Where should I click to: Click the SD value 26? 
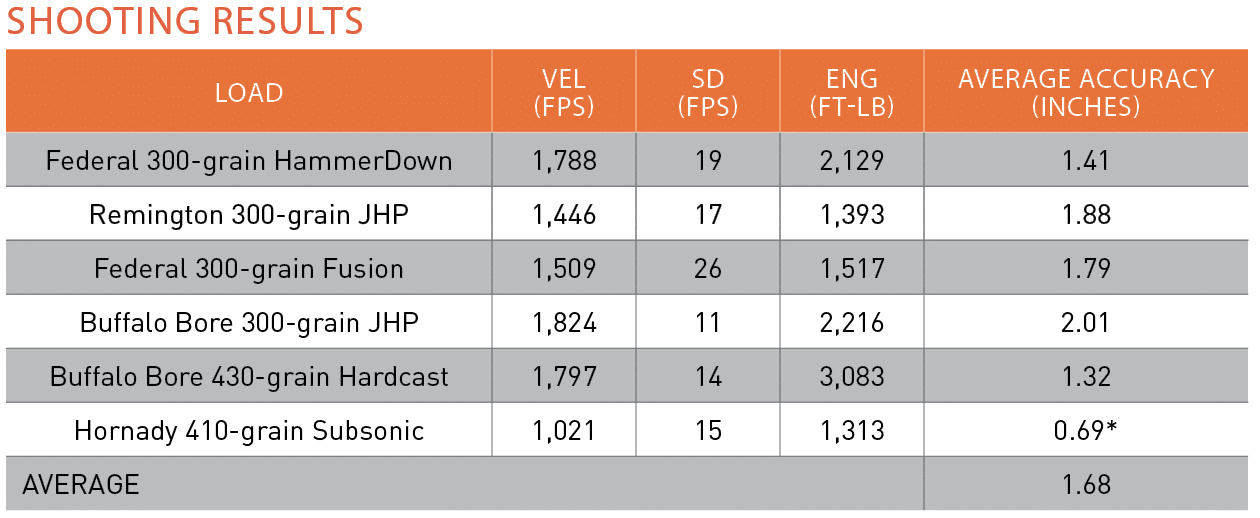707,269
